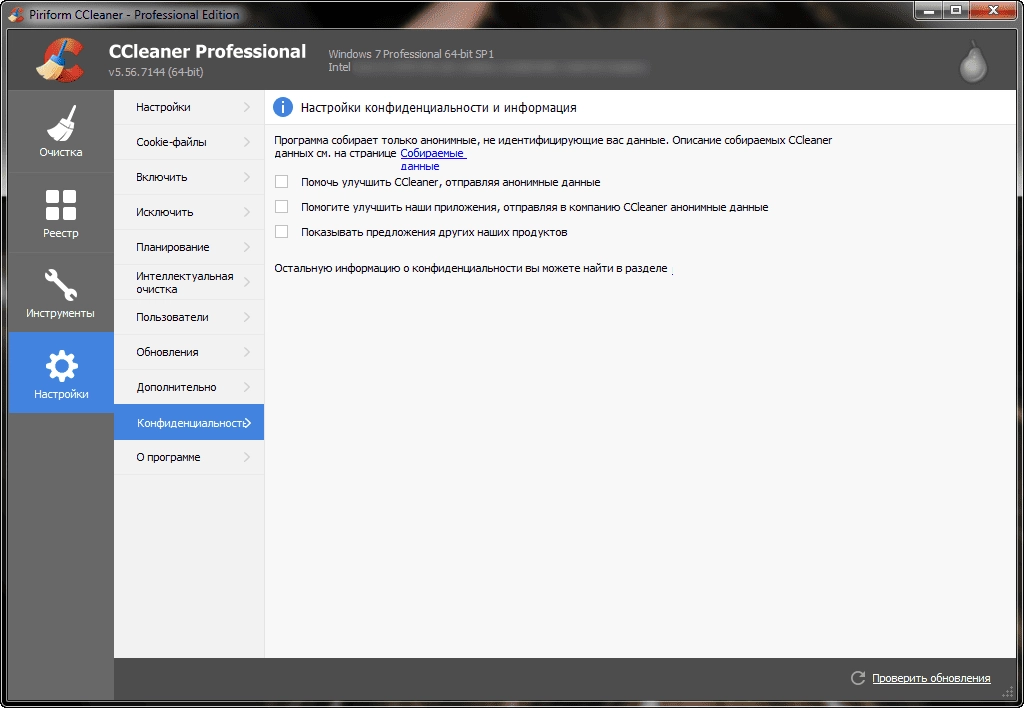Image resolution: width=1024 pixels, height=708 pixels.
Task: Expand chevron next to Включить
Action: point(247,177)
